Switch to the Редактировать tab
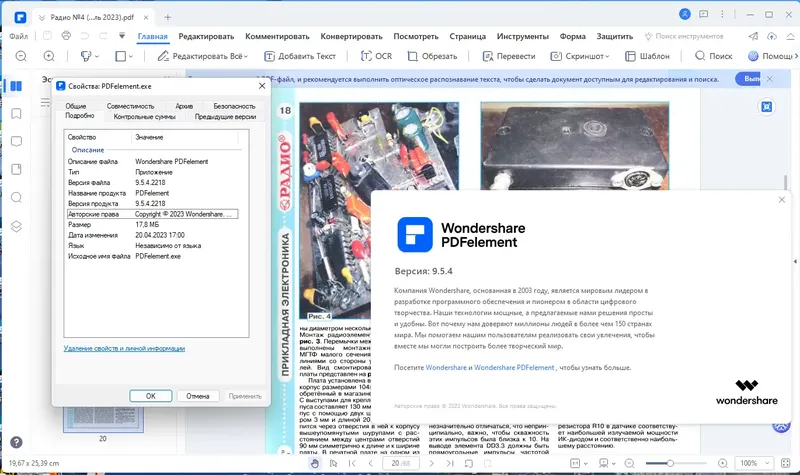The width and height of the screenshot is (800, 475). click(206, 36)
